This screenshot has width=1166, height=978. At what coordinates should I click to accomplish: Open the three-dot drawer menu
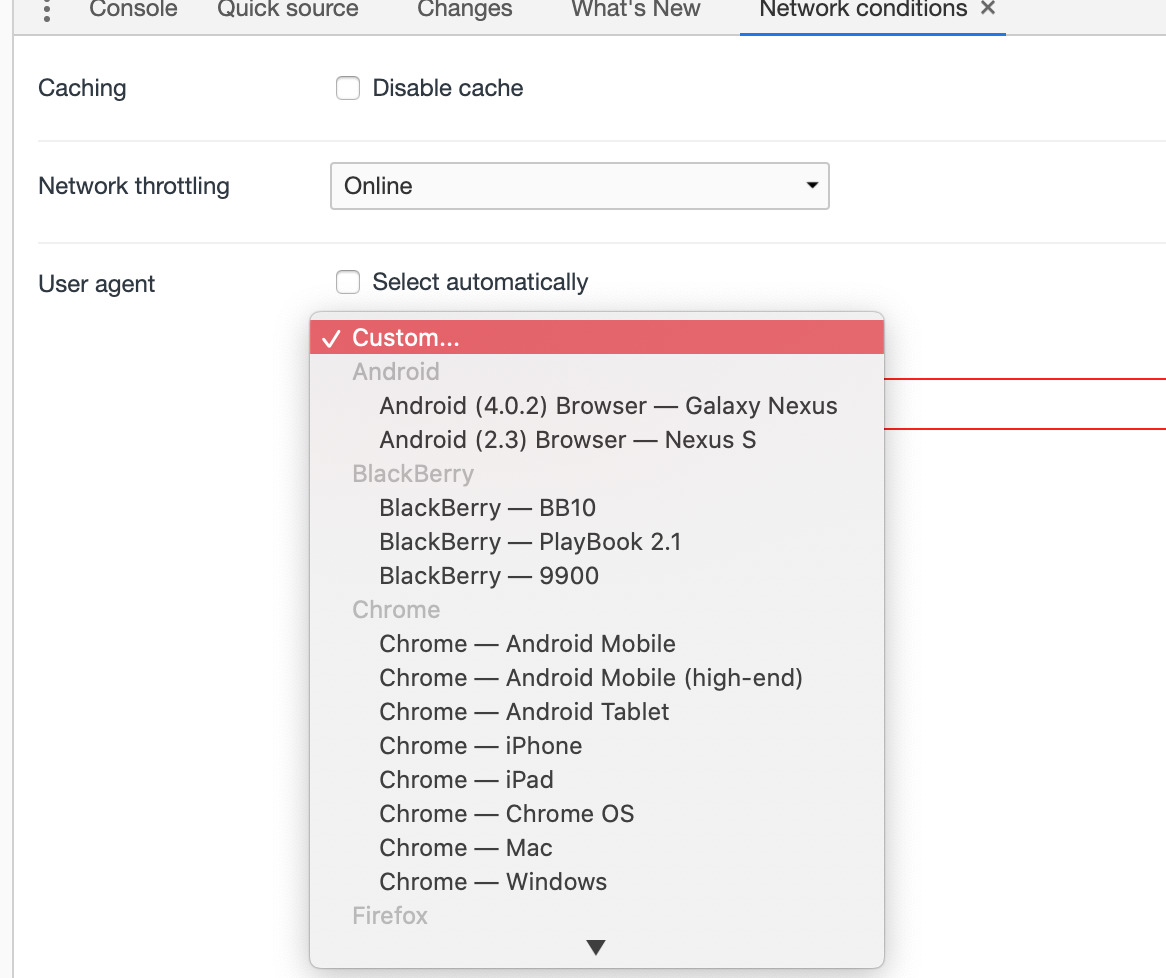point(47,10)
